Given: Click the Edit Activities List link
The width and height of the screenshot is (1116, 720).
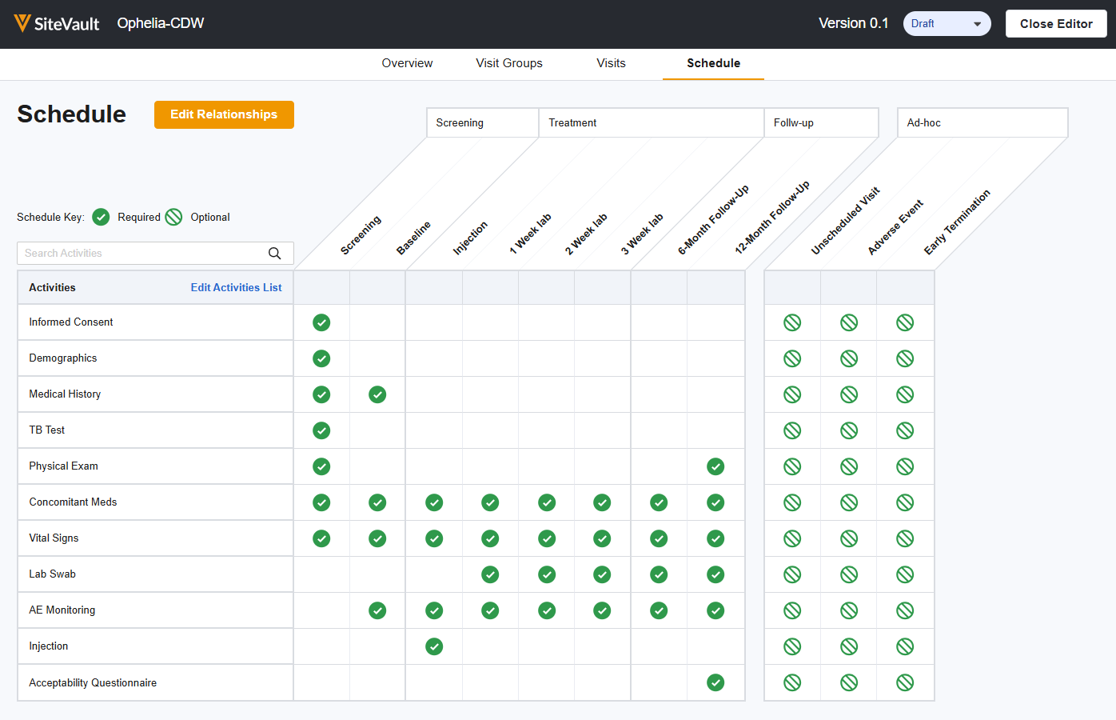Looking at the screenshot, I should [236, 287].
